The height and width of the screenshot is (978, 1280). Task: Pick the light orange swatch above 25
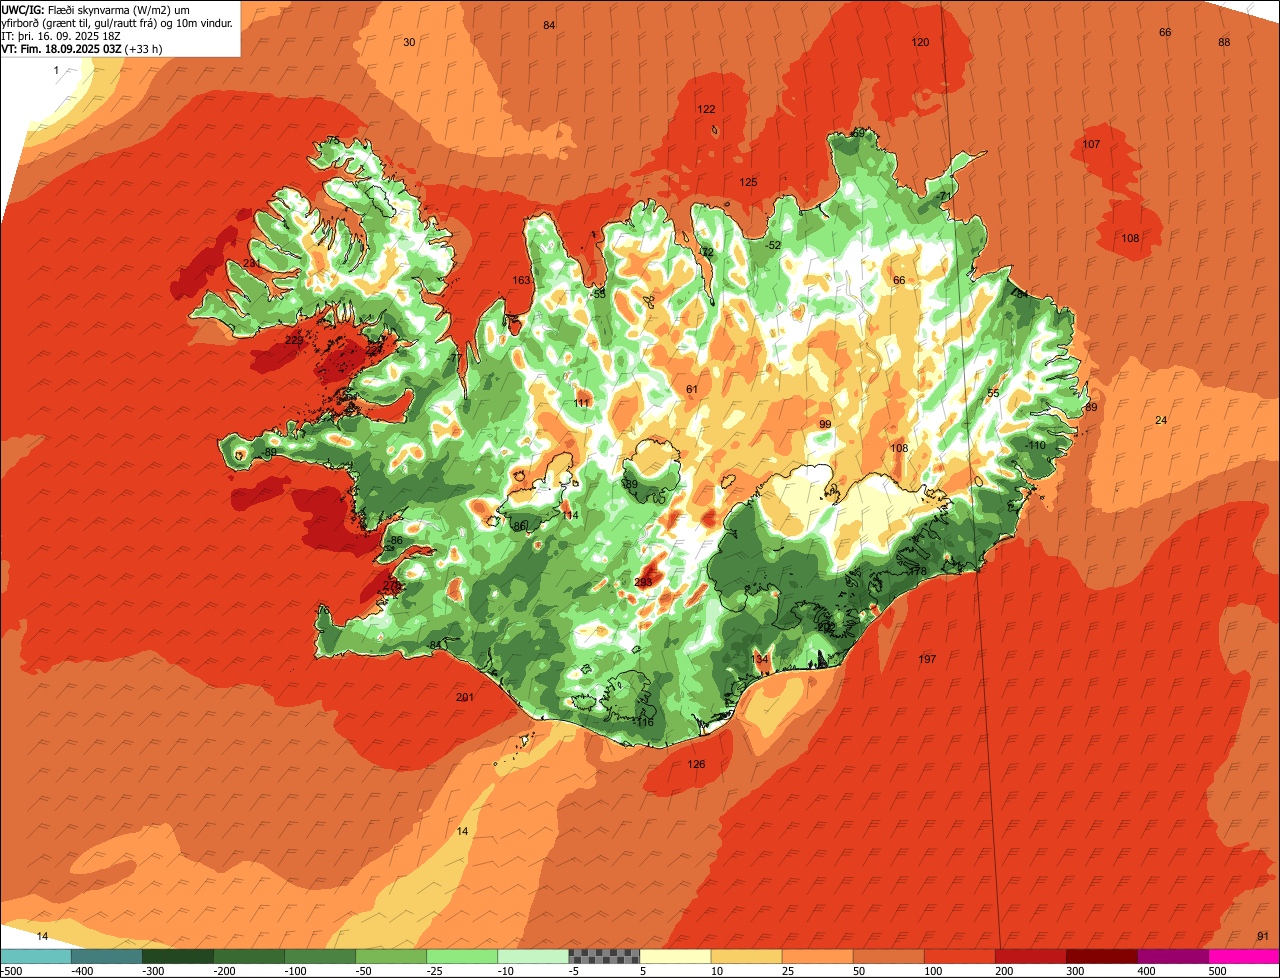click(817, 956)
